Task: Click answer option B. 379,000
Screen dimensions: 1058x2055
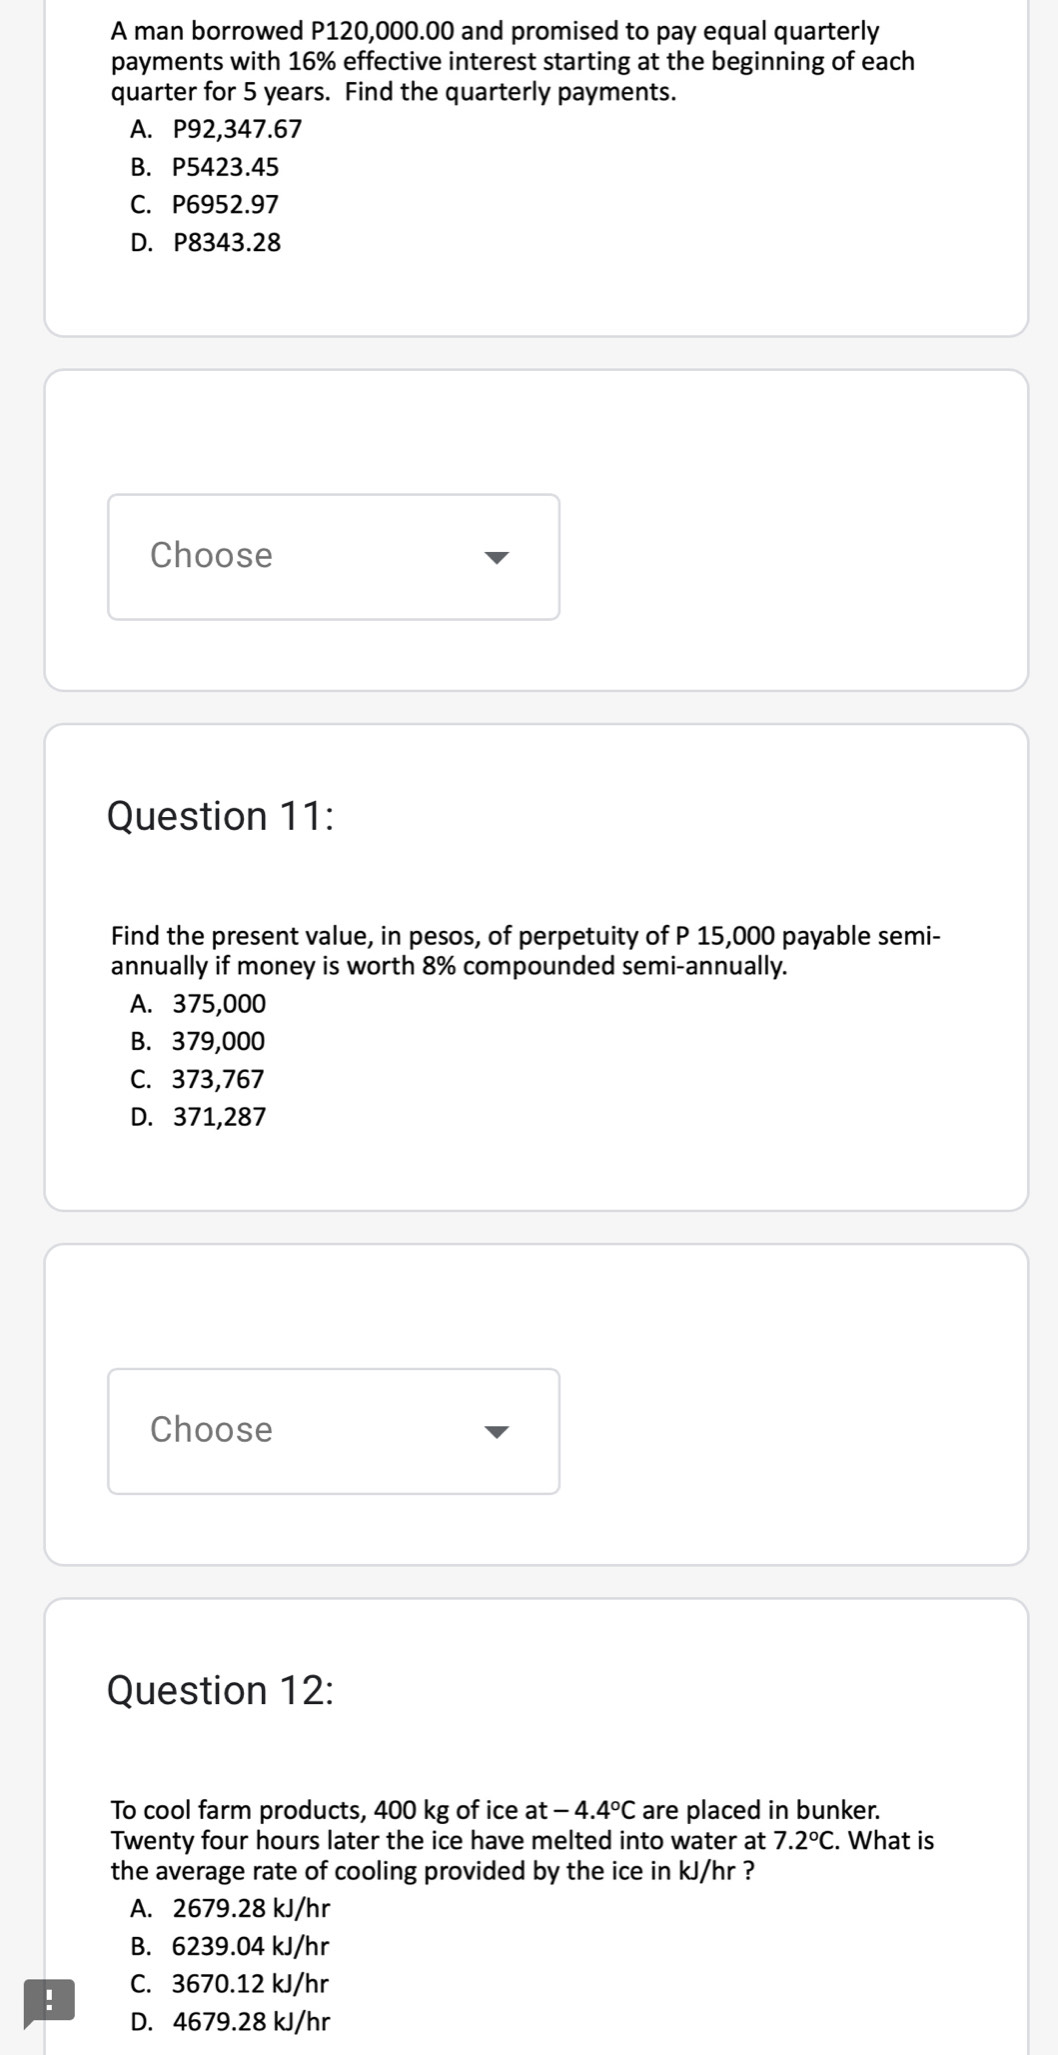Action: pos(198,1042)
